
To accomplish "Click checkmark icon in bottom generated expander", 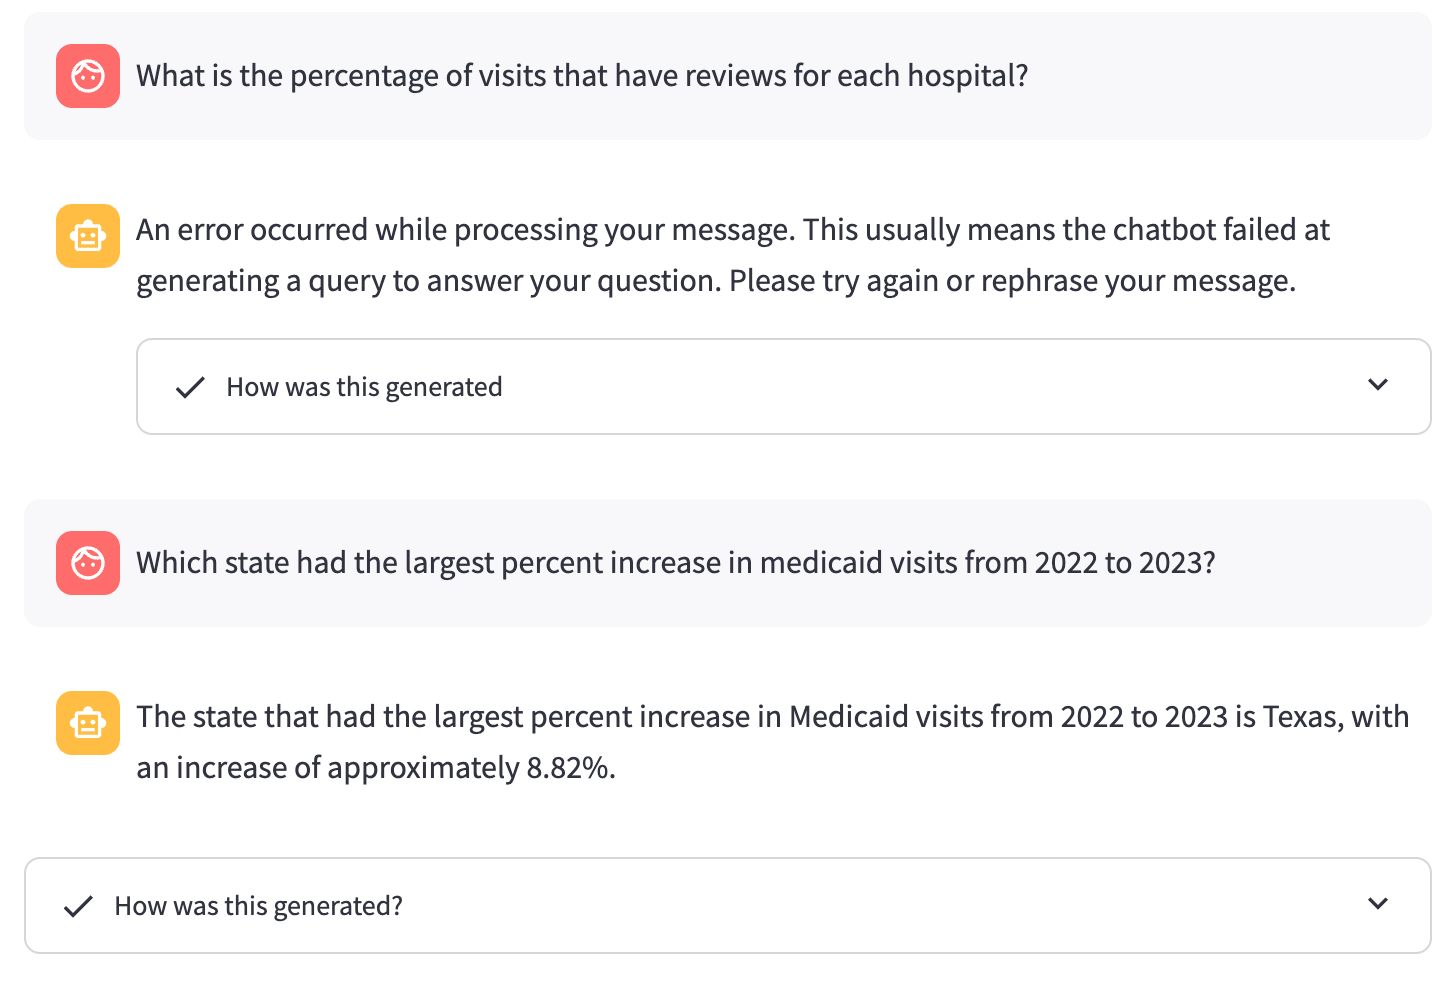I will (78, 906).
